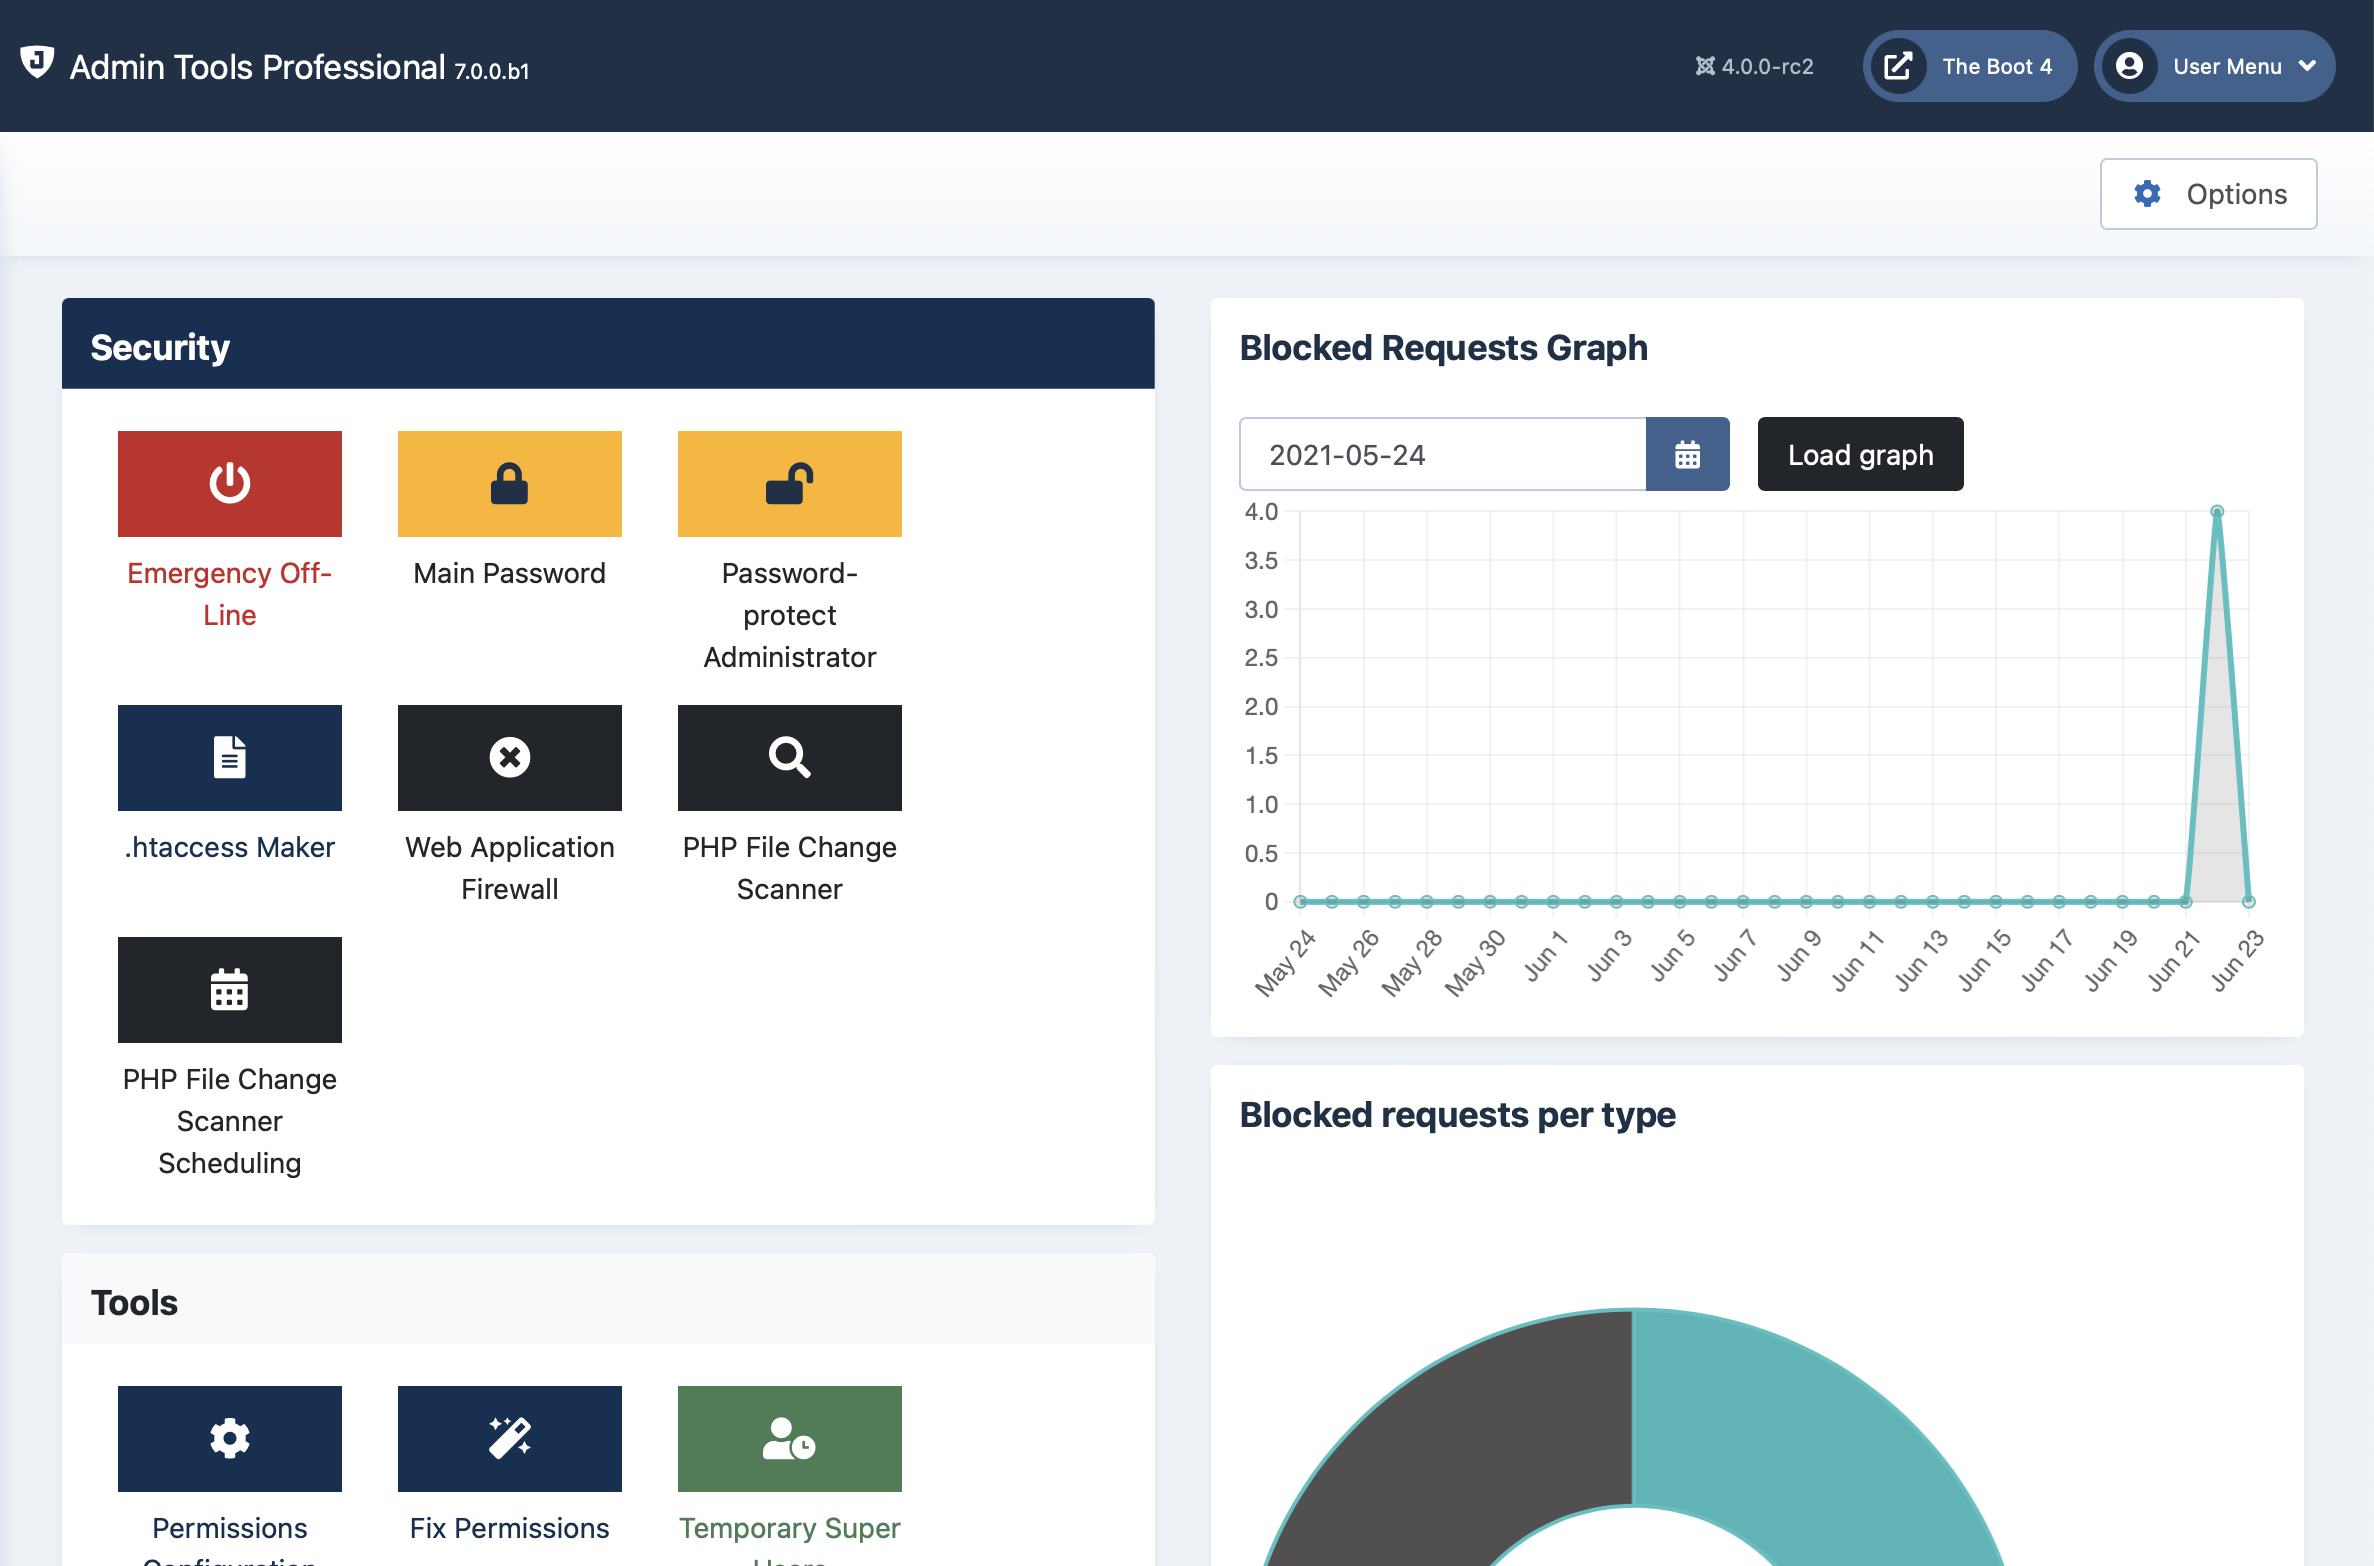Screen dimensions: 2374x1566
Task: Click the Fix Permissions label
Action: 509,1528
